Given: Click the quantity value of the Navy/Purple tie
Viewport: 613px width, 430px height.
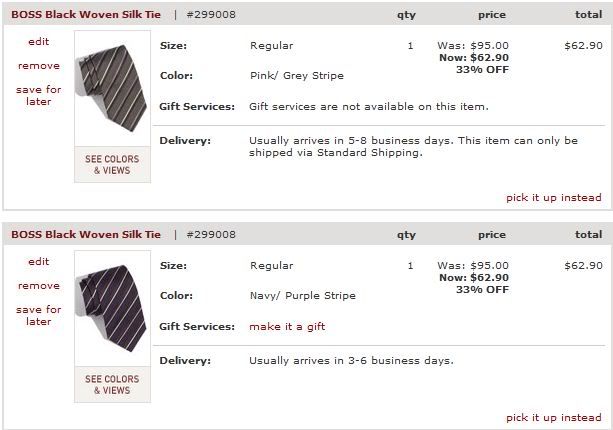Looking at the screenshot, I should click(410, 266).
